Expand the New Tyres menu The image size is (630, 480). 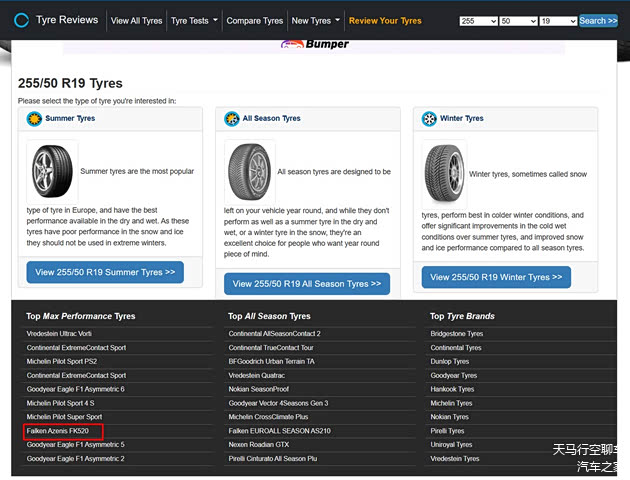pyautogui.click(x=316, y=21)
